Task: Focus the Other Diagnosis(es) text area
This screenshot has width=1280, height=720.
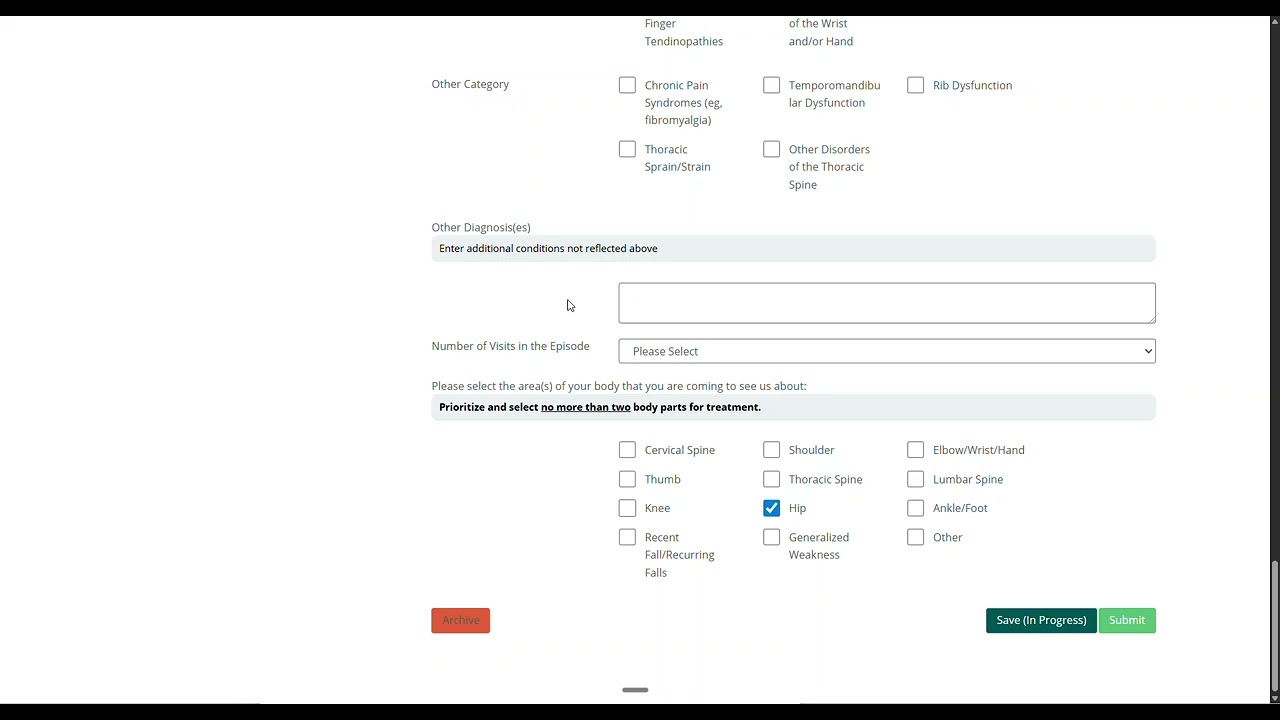Action: pyautogui.click(x=887, y=303)
